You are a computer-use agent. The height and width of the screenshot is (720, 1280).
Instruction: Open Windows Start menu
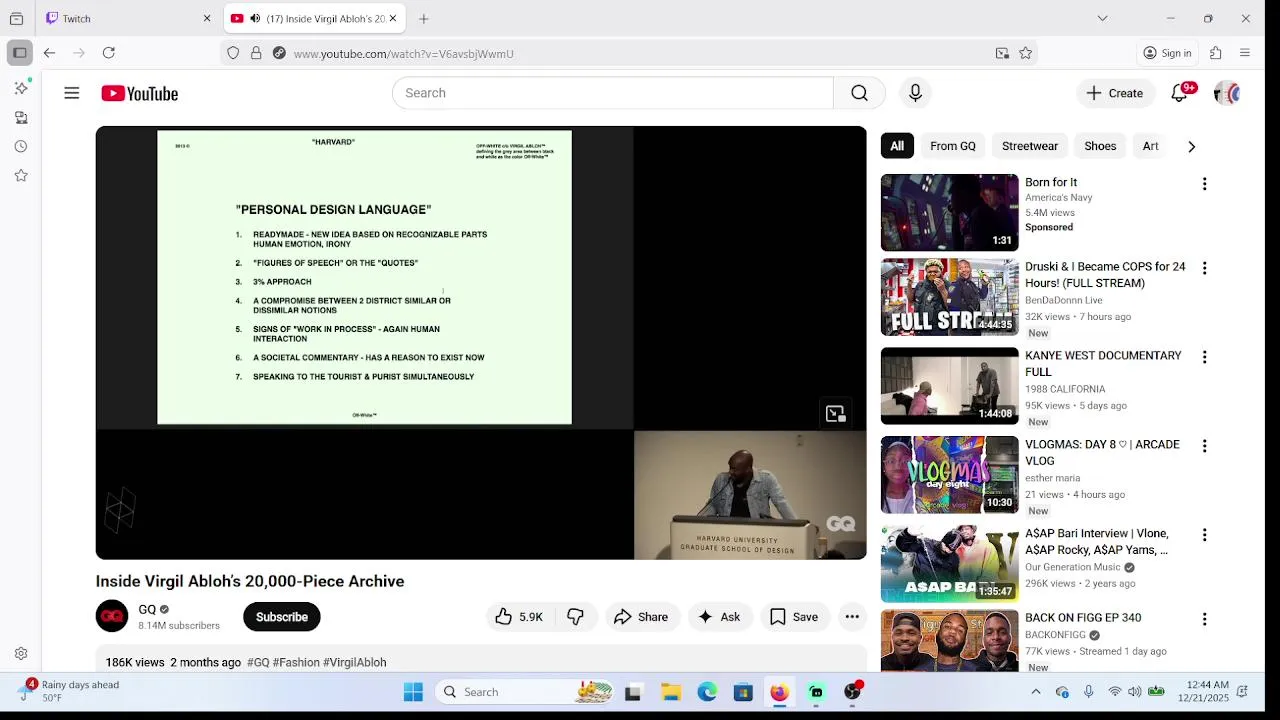pyautogui.click(x=413, y=692)
